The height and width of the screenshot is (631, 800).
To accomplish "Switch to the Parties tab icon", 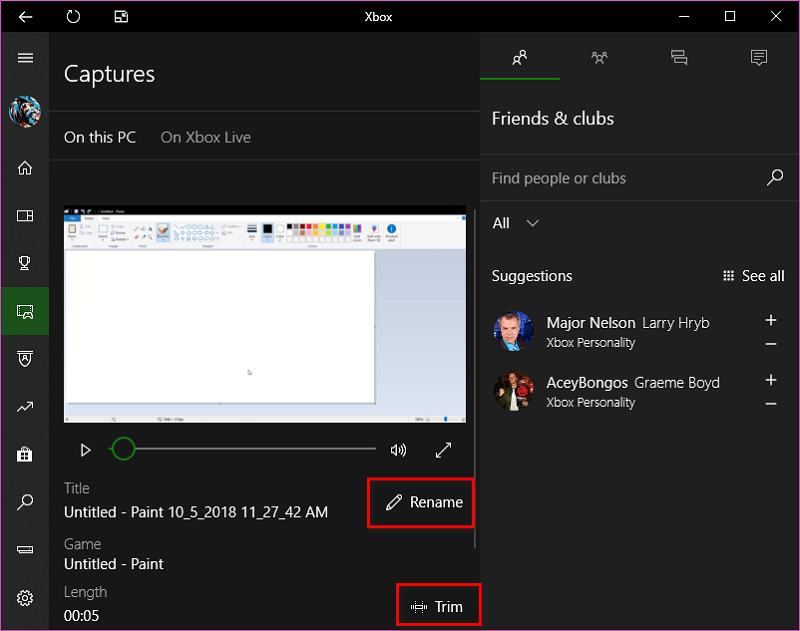I will [x=599, y=58].
